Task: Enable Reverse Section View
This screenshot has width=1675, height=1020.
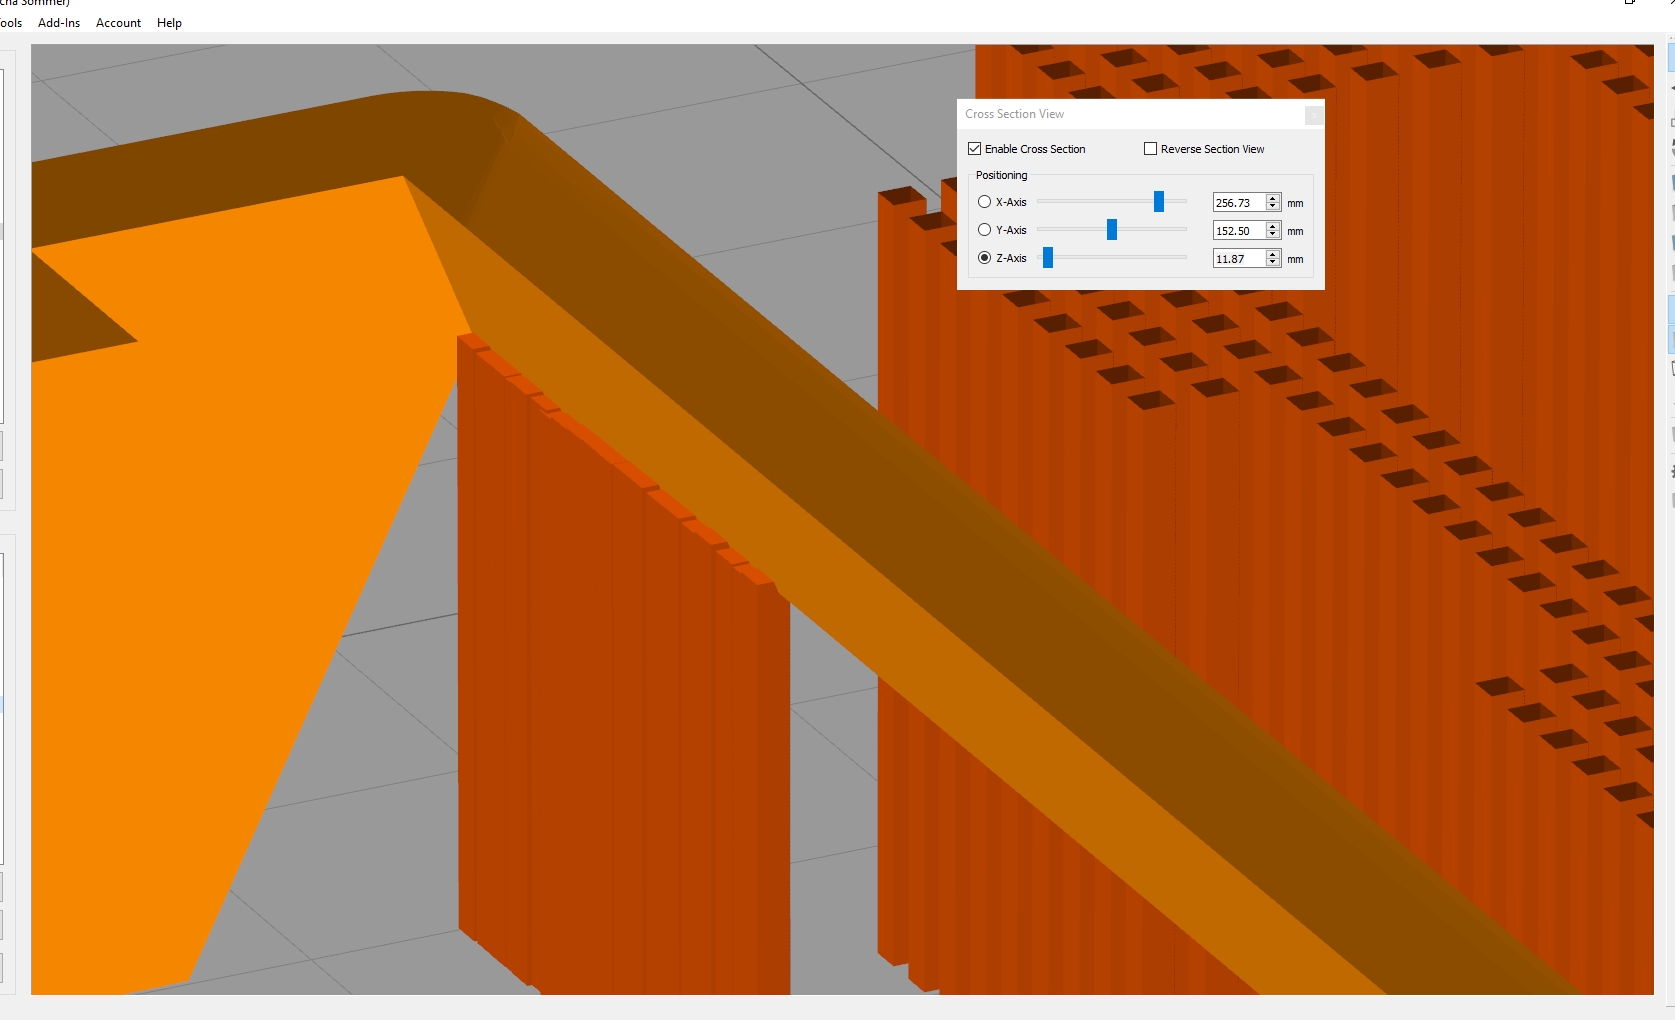Action: tap(1150, 148)
